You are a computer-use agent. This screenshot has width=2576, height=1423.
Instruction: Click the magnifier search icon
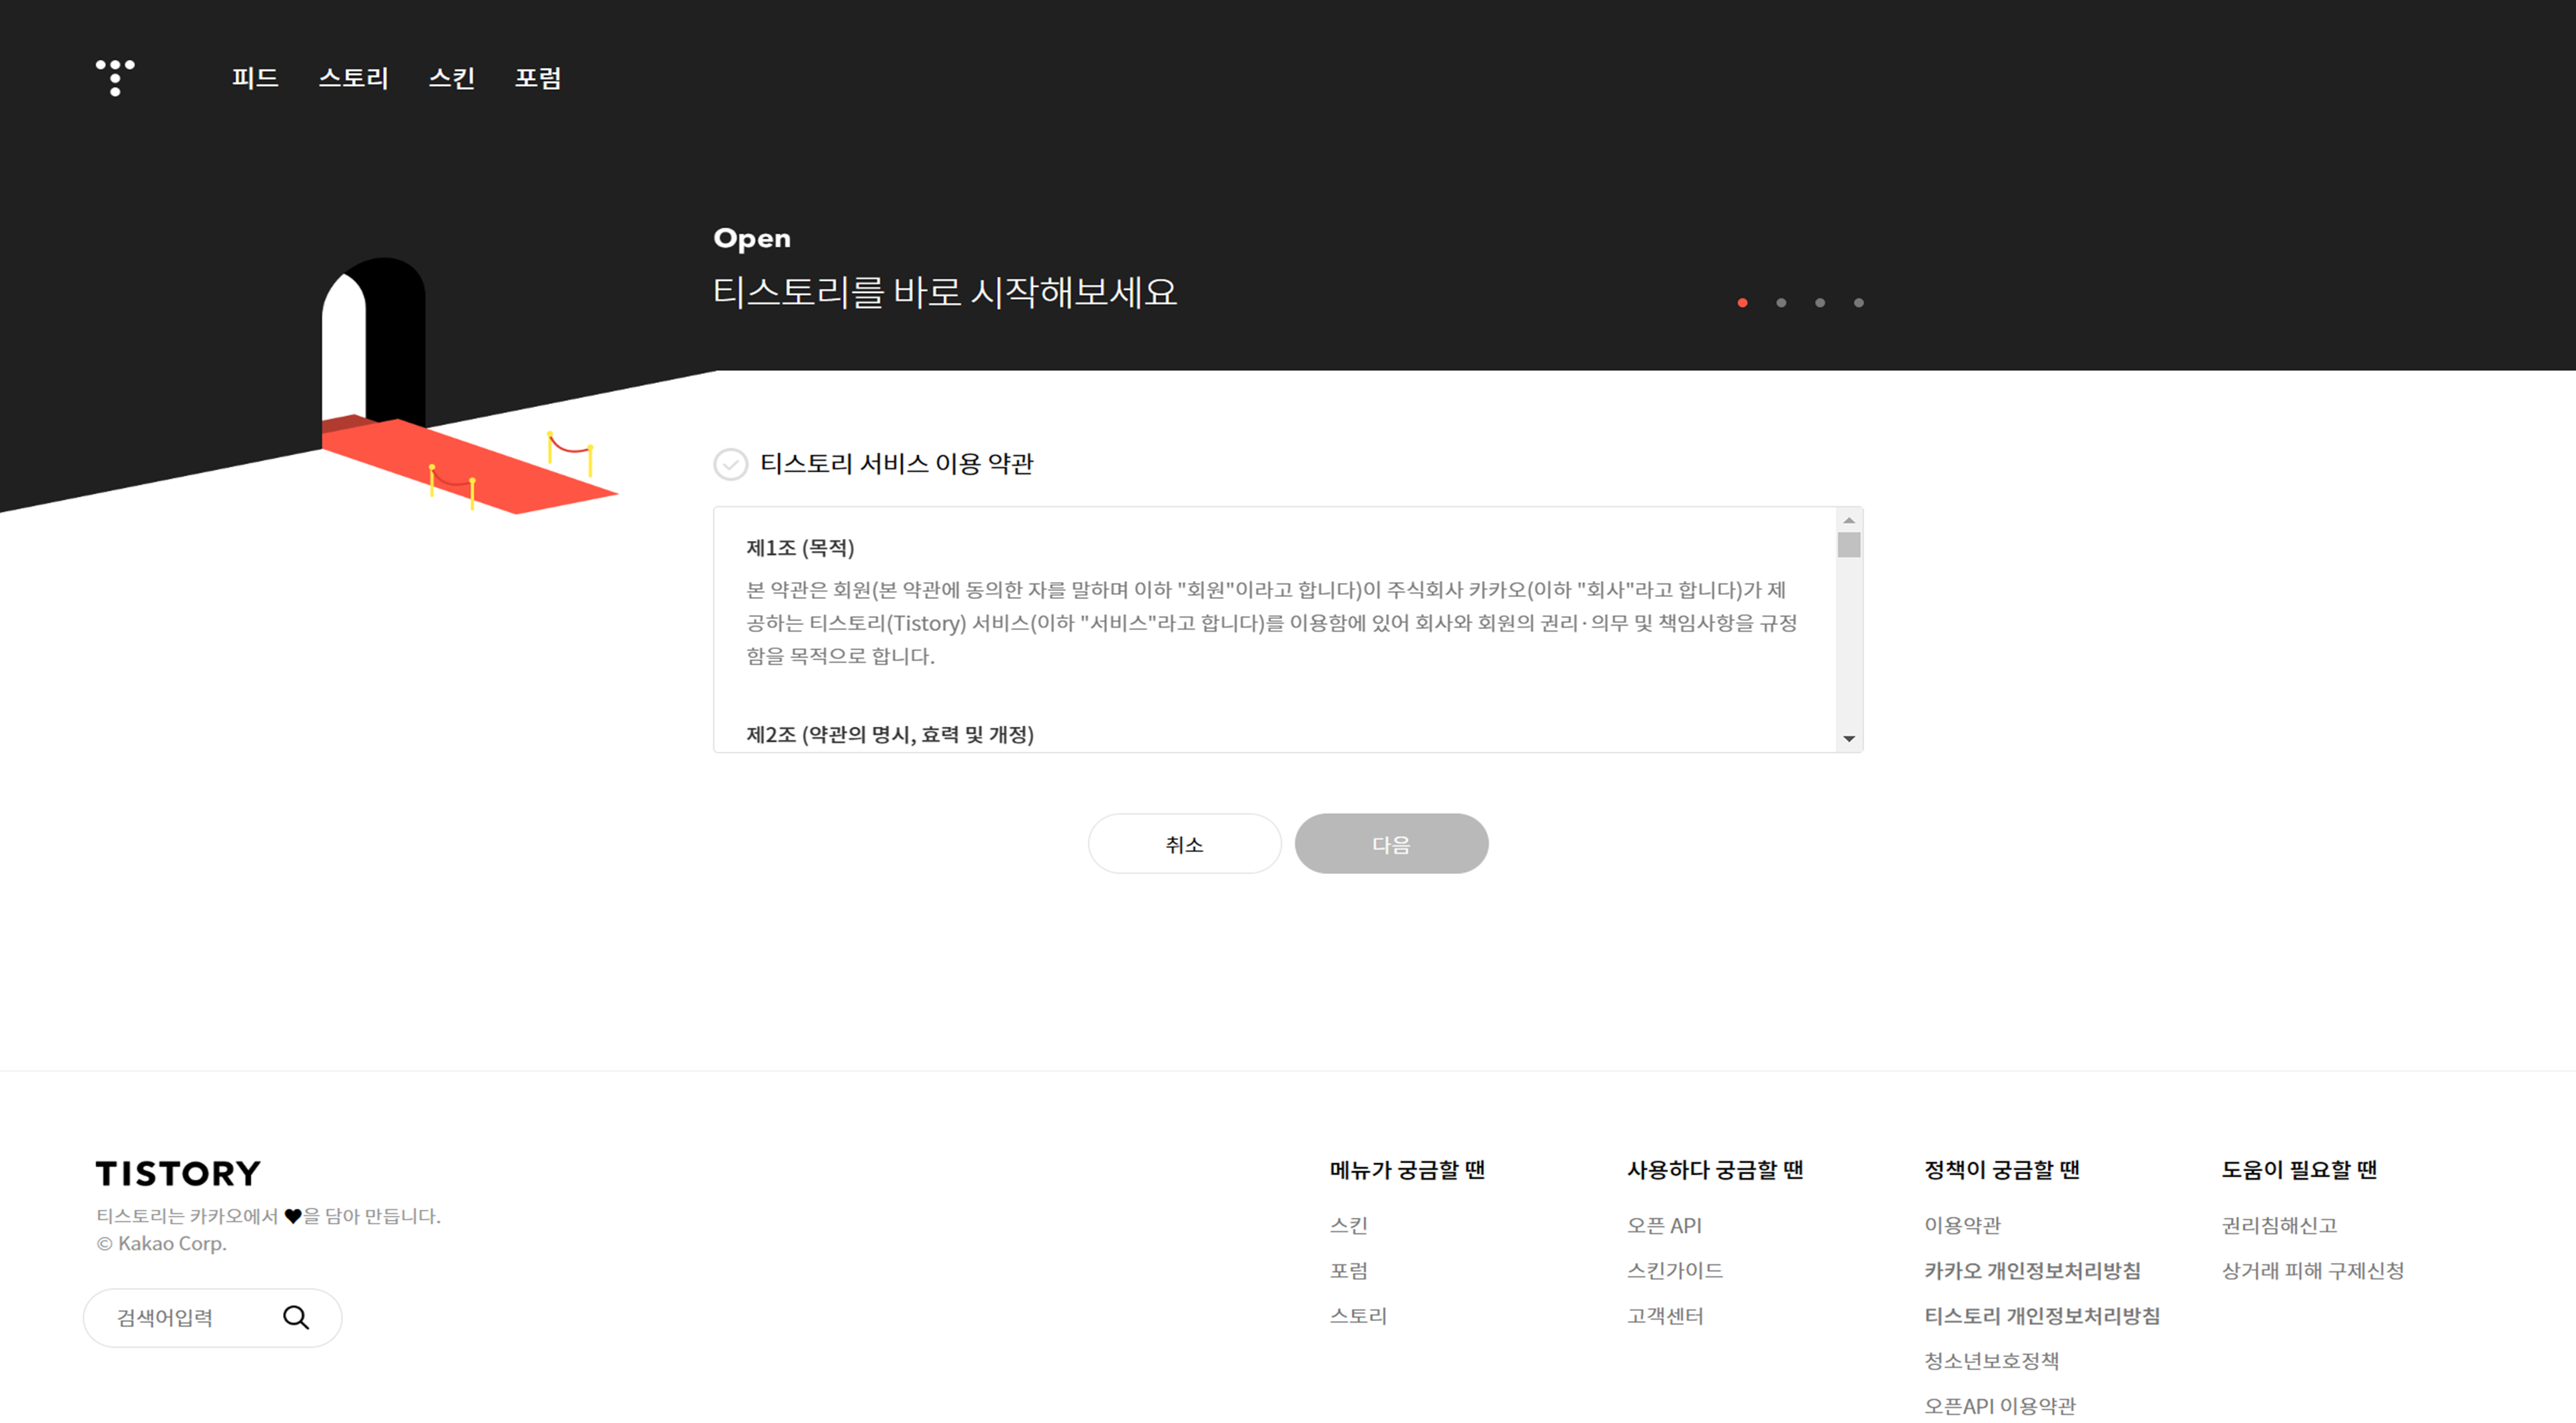coord(296,1318)
